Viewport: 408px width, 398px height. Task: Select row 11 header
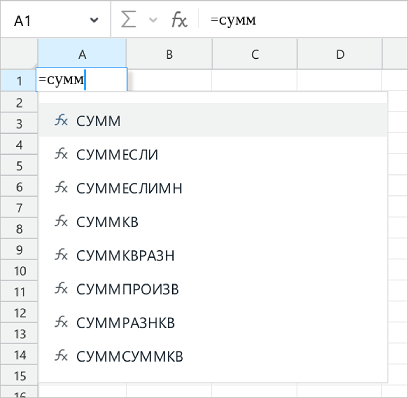click(x=19, y=292)
